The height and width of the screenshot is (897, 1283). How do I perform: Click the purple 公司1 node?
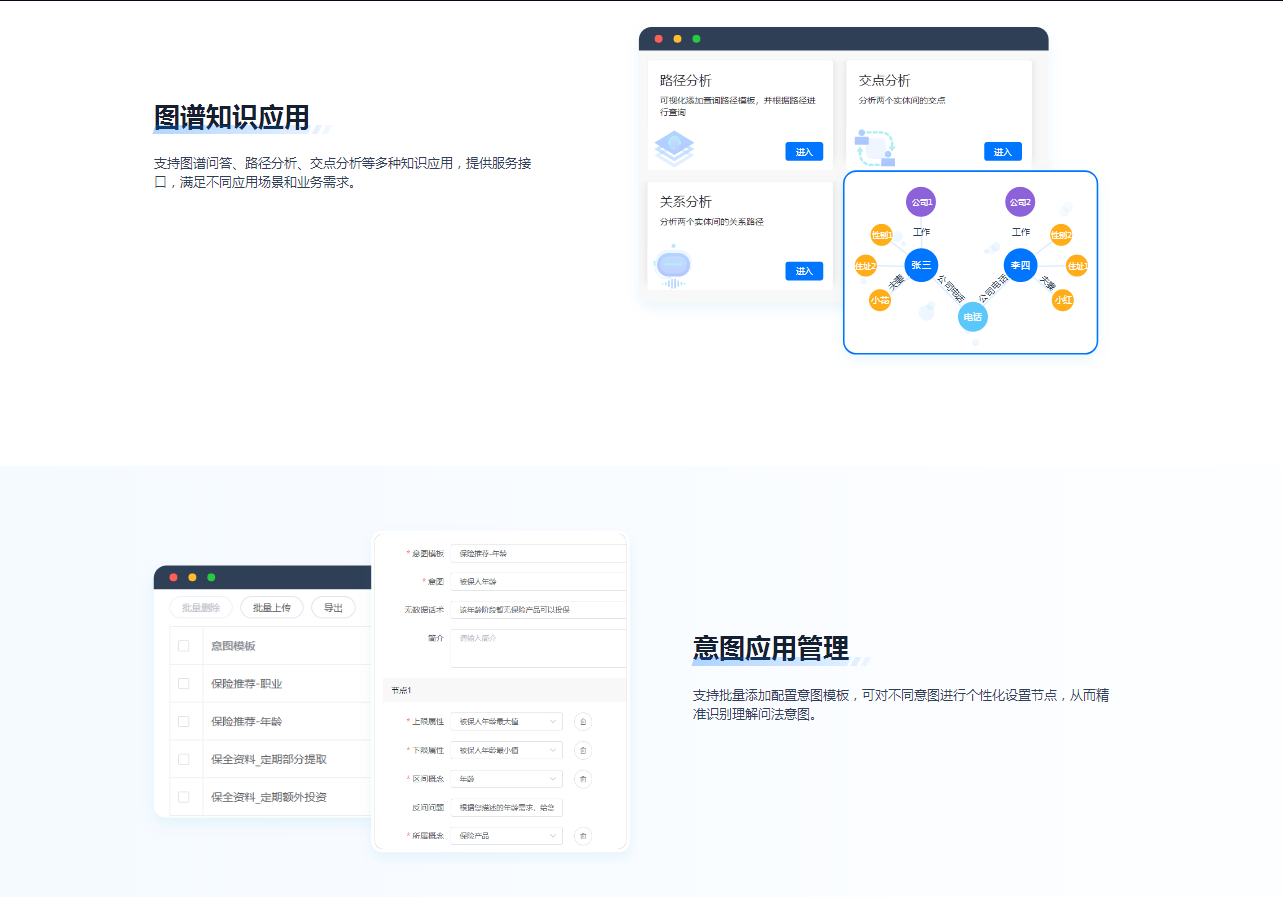[x=921, y=202]
